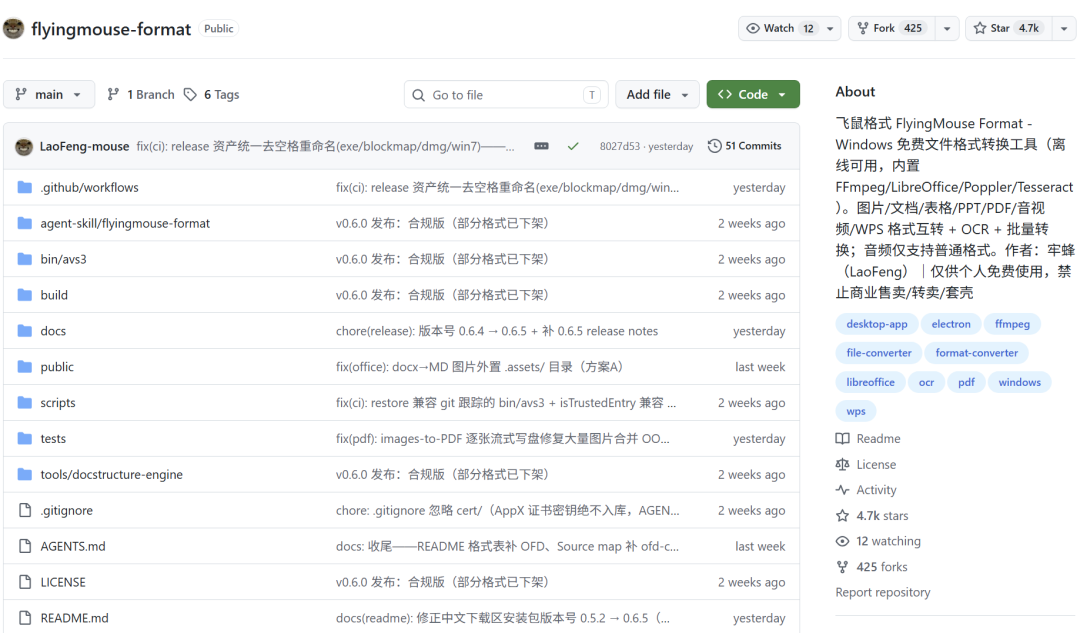This screenshot has width=1080, height=633.
Task: Click the Report repository link
Action: click(882, 592)
